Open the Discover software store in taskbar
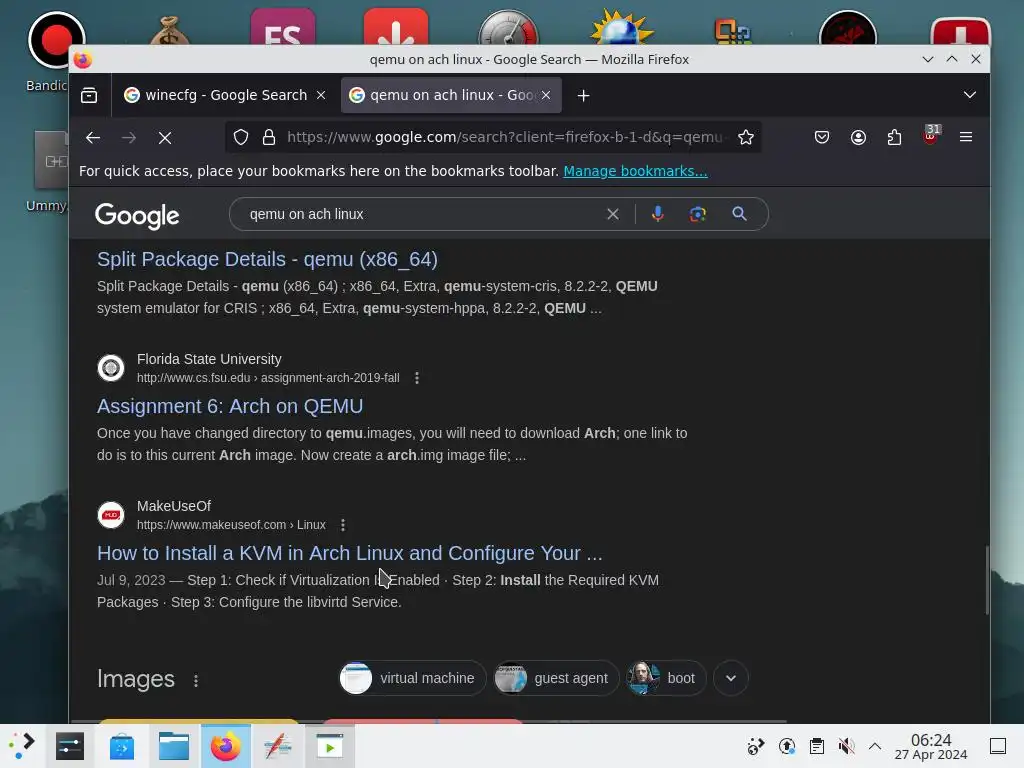The height and width of the screenshot is (768, 1024). coord(121,746)
